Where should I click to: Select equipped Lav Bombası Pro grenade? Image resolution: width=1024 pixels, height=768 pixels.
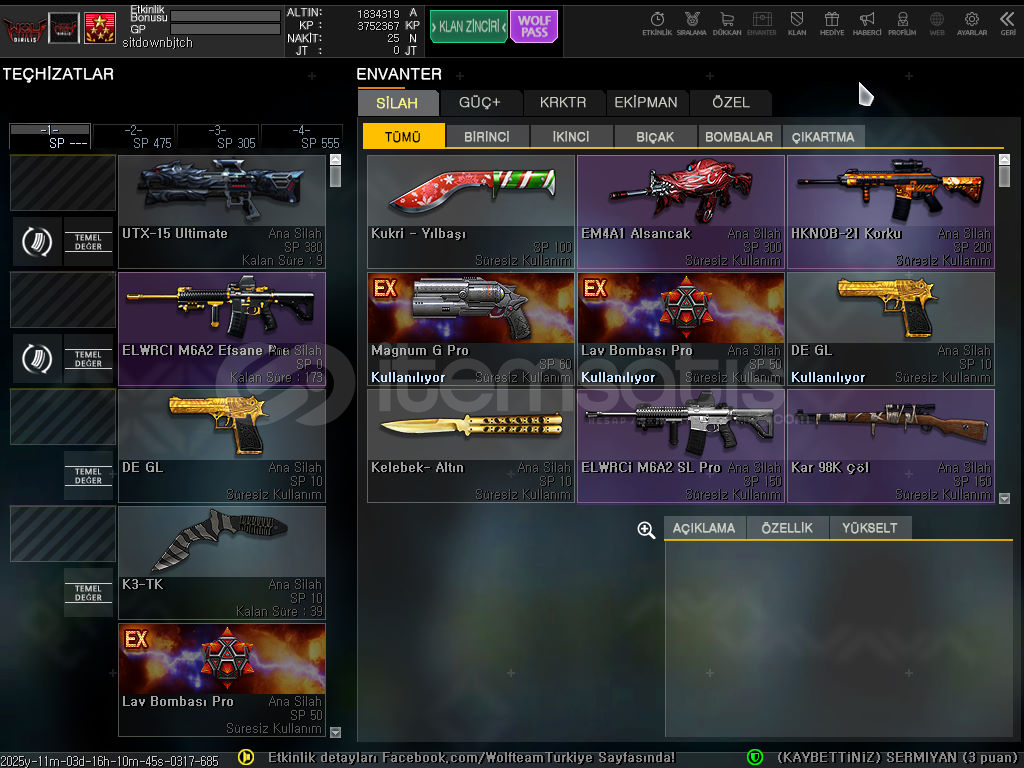point(222,680)
